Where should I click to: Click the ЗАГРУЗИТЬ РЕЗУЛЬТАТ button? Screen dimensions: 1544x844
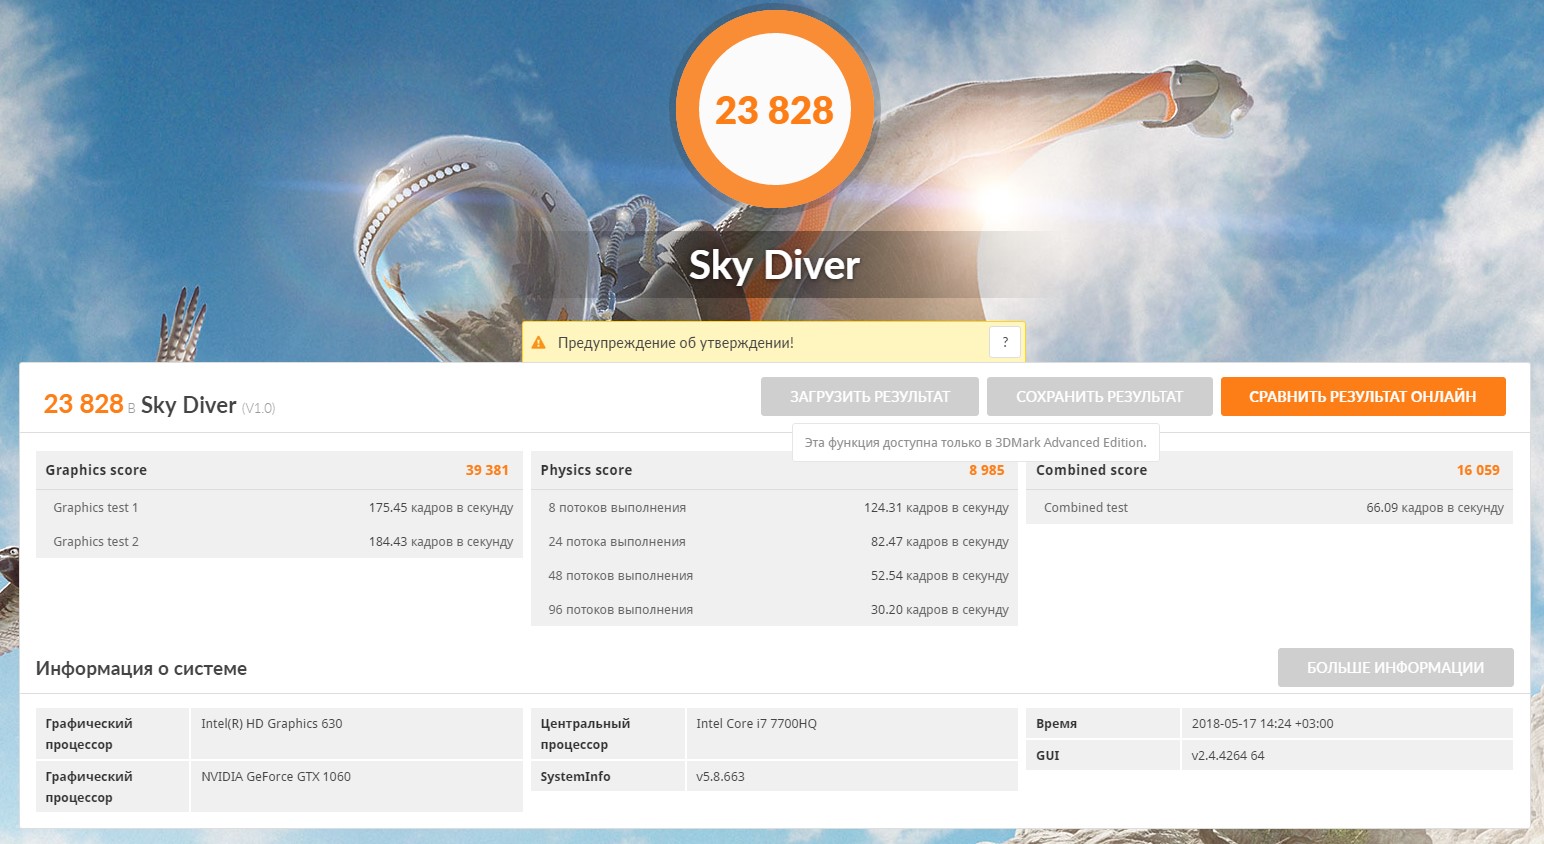point(870,396)
